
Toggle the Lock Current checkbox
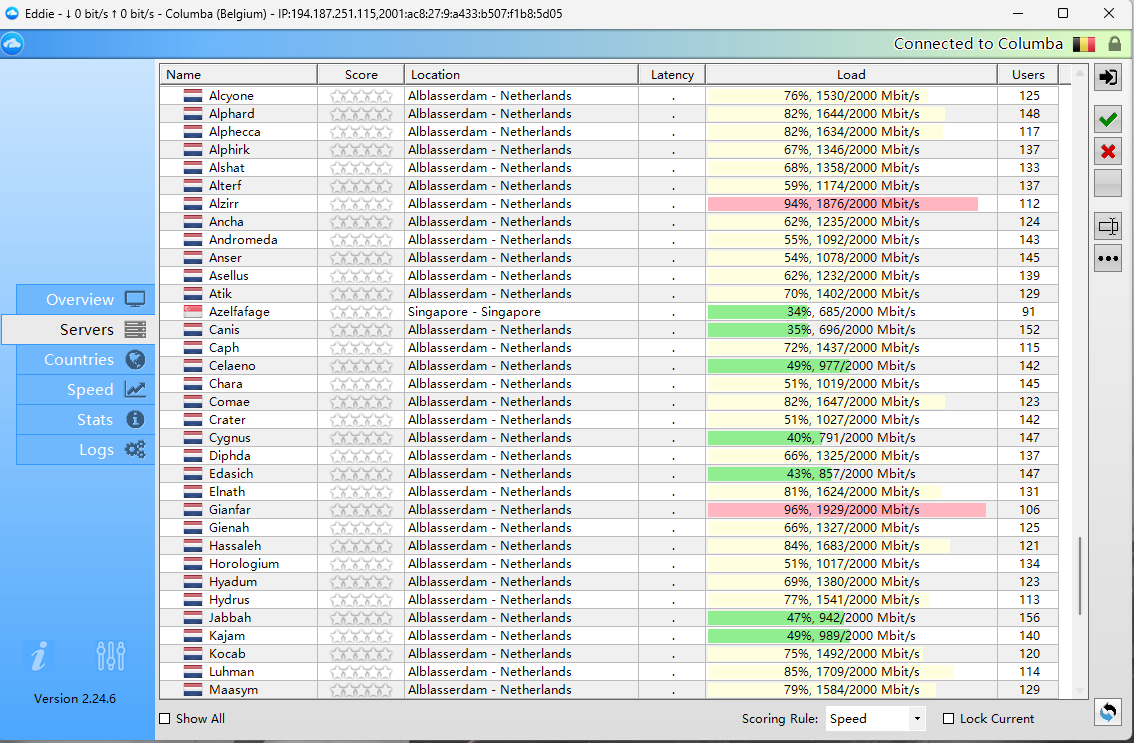[949, 719]
